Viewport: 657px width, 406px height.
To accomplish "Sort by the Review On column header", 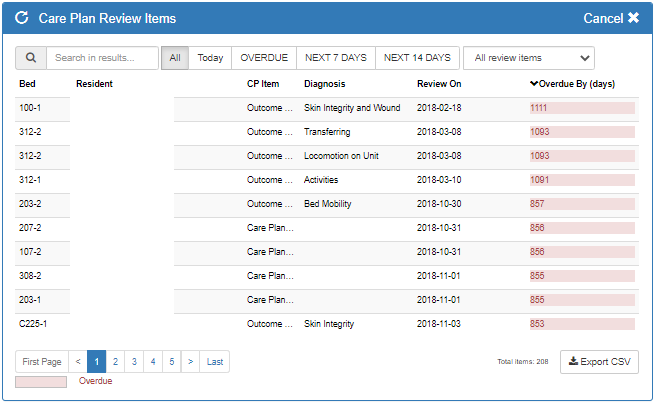I will pyautogui.click(x=439, y=84).
